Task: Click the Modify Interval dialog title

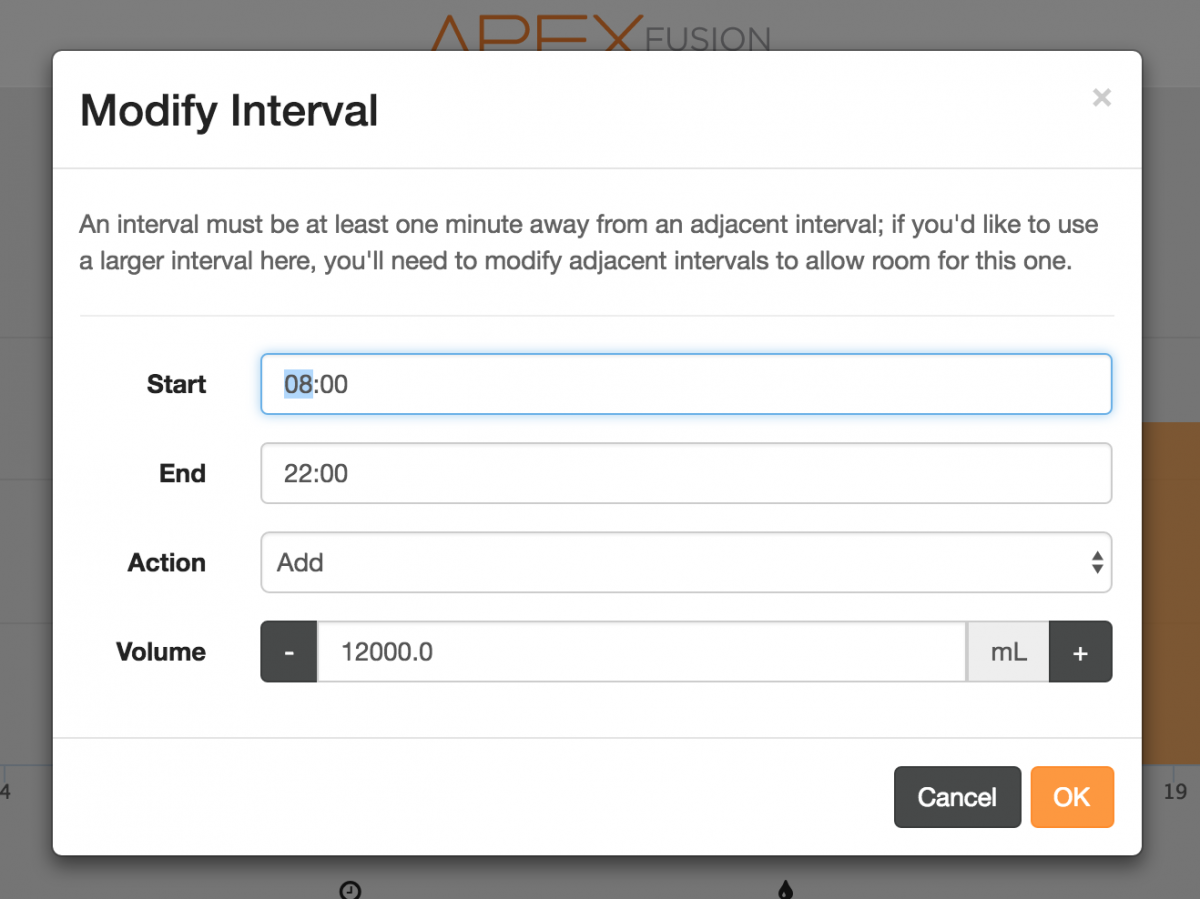Action: tap(229, 110)
